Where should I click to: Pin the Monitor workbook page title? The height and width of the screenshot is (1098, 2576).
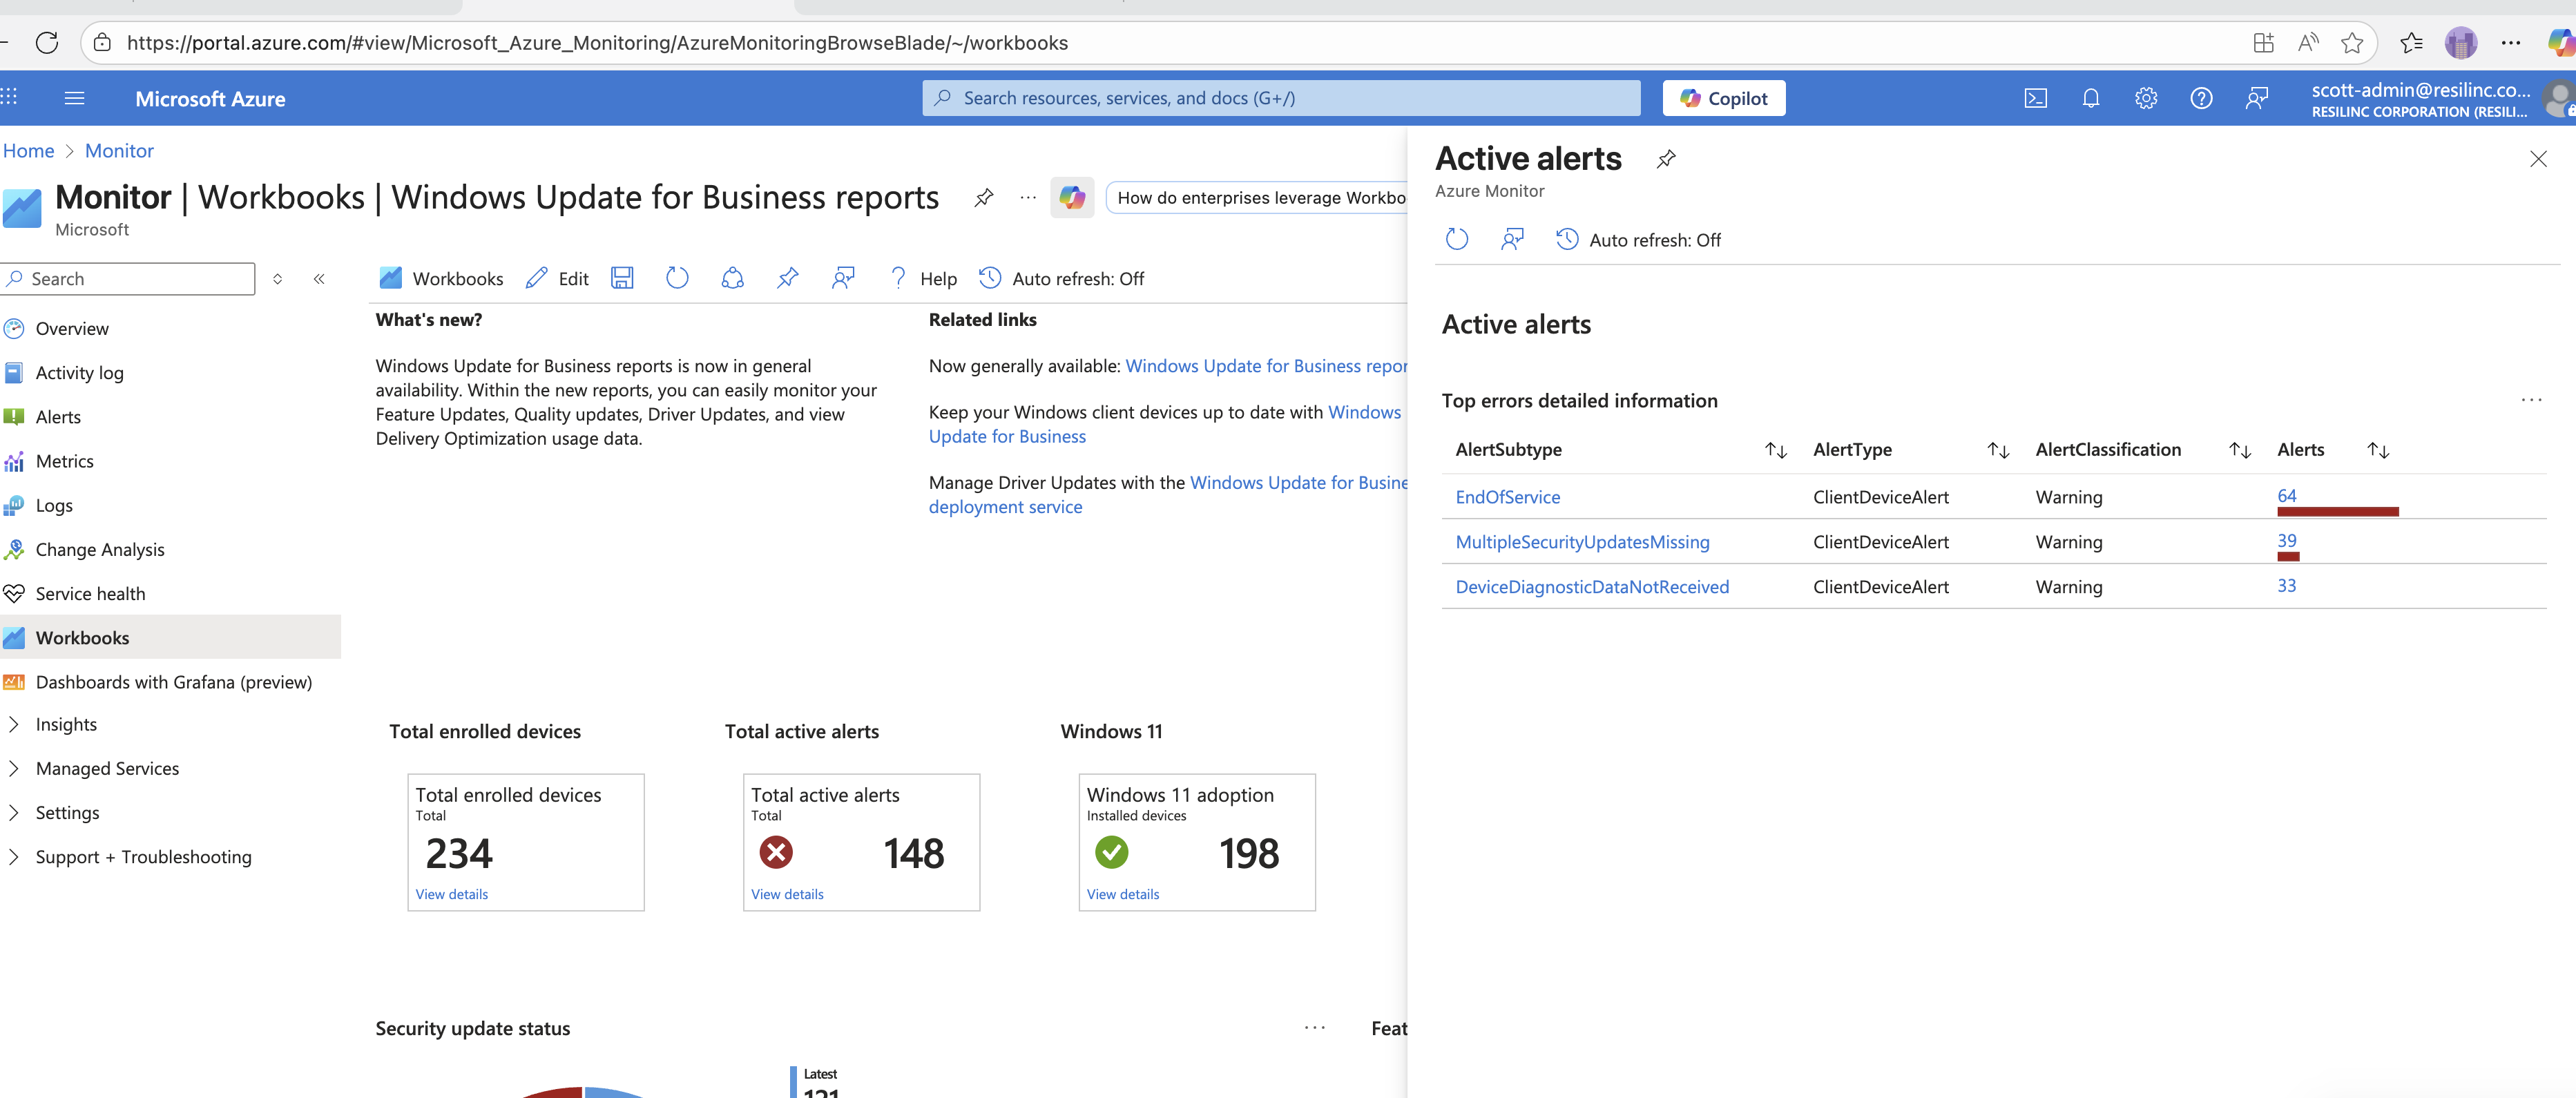[x=984, y=197]
